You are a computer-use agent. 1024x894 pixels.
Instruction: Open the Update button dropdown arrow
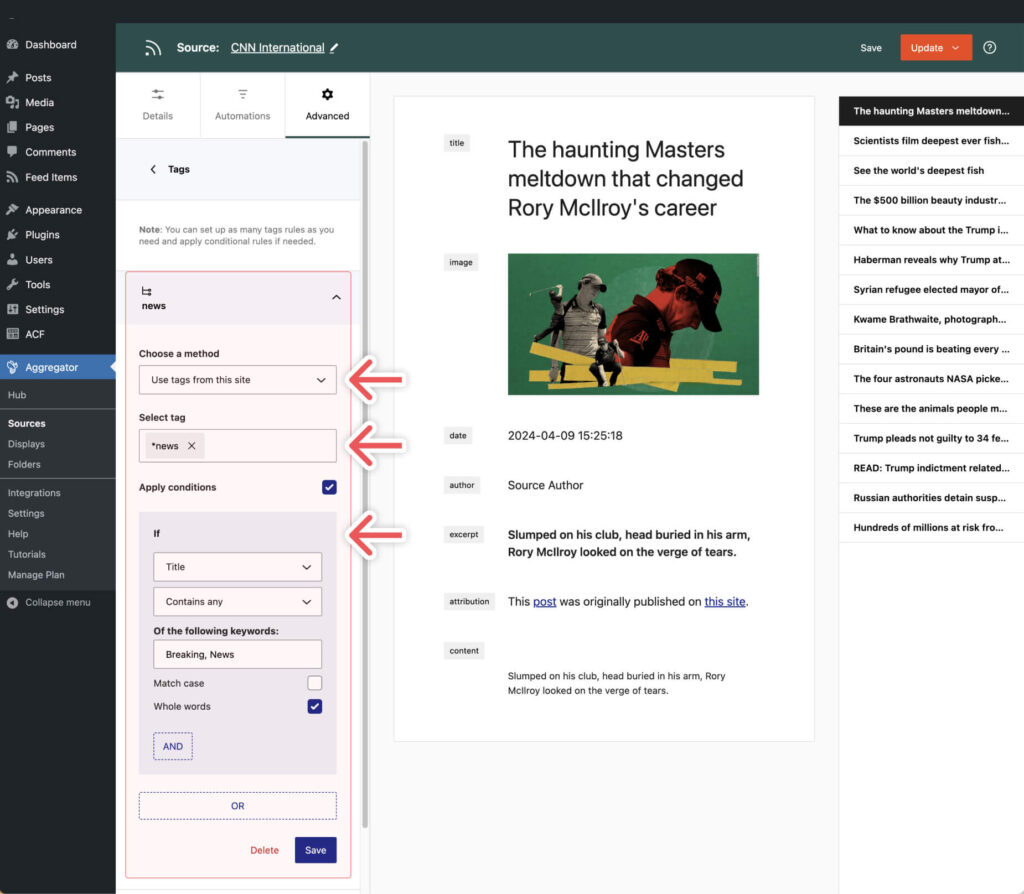(x=955, y=48)
